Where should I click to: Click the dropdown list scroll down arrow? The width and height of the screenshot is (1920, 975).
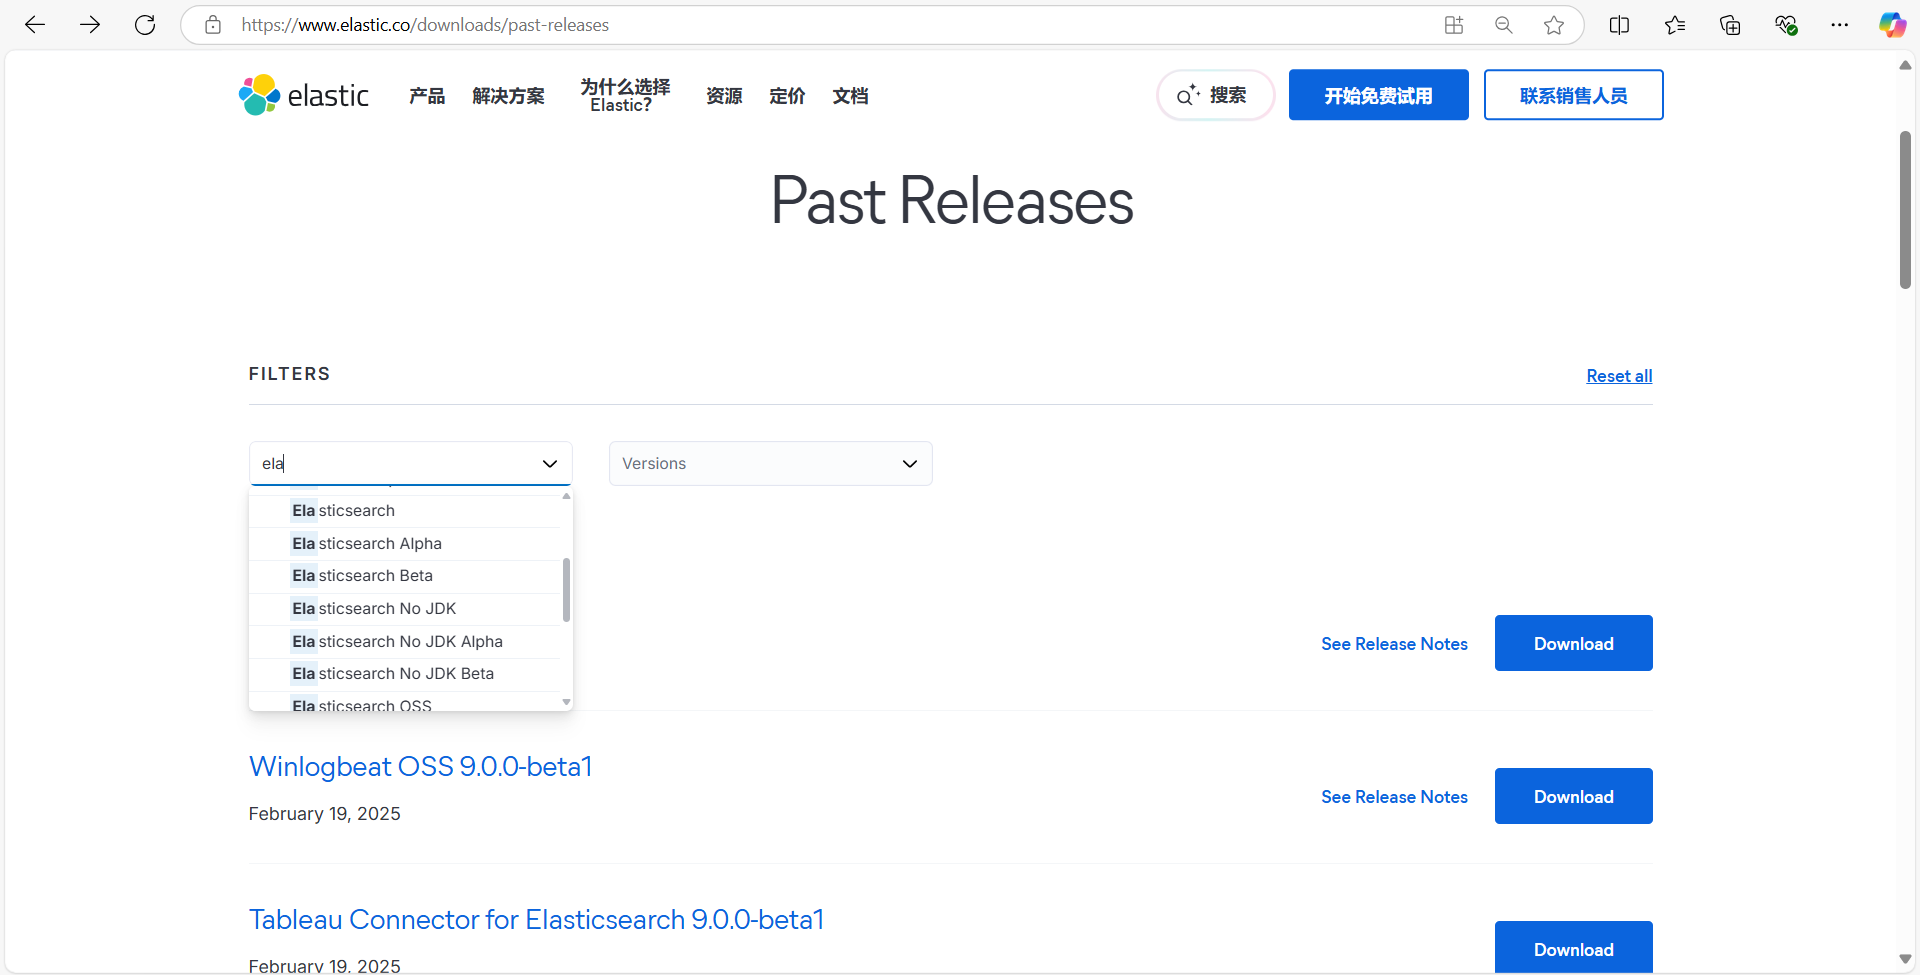coord(567,702)
